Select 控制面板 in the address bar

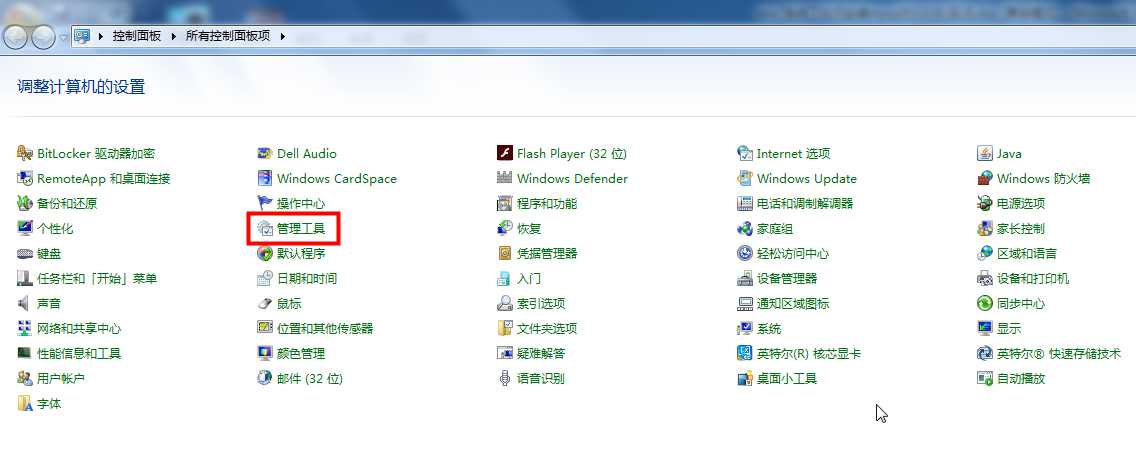(x=137, y=35)
